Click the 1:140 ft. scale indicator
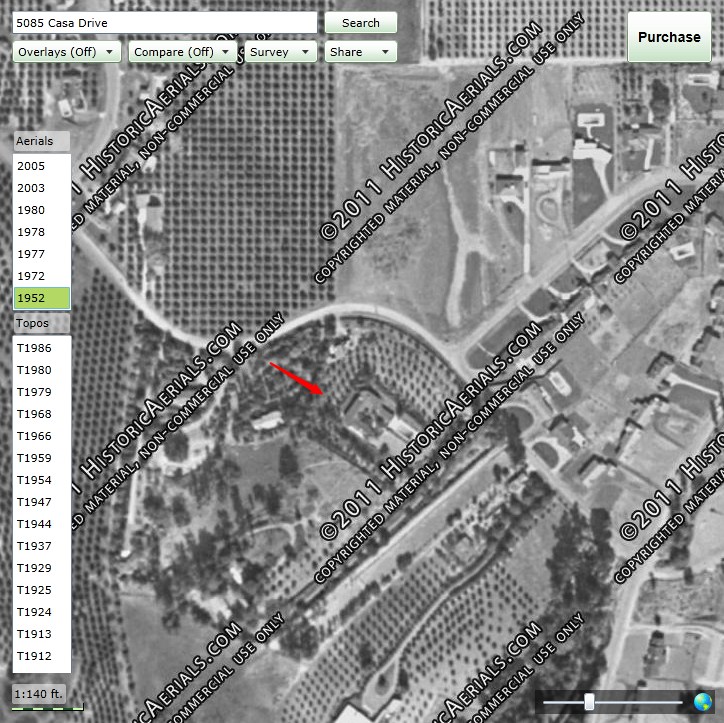This screenshot has height=723, width=724. coord(39,694)
